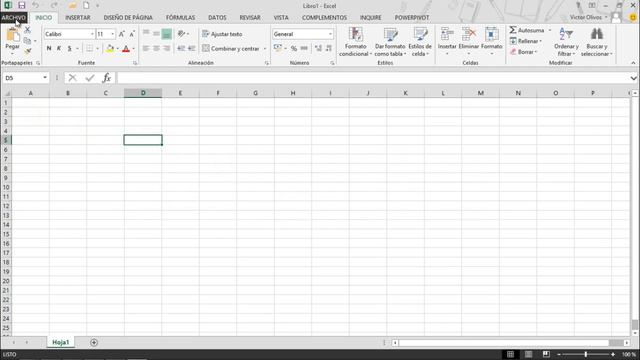The height and width of the screenshot is (360, 640).
Task: Switch to DISEÑO DE PÁGINA tab
Action: click(128, 18)
